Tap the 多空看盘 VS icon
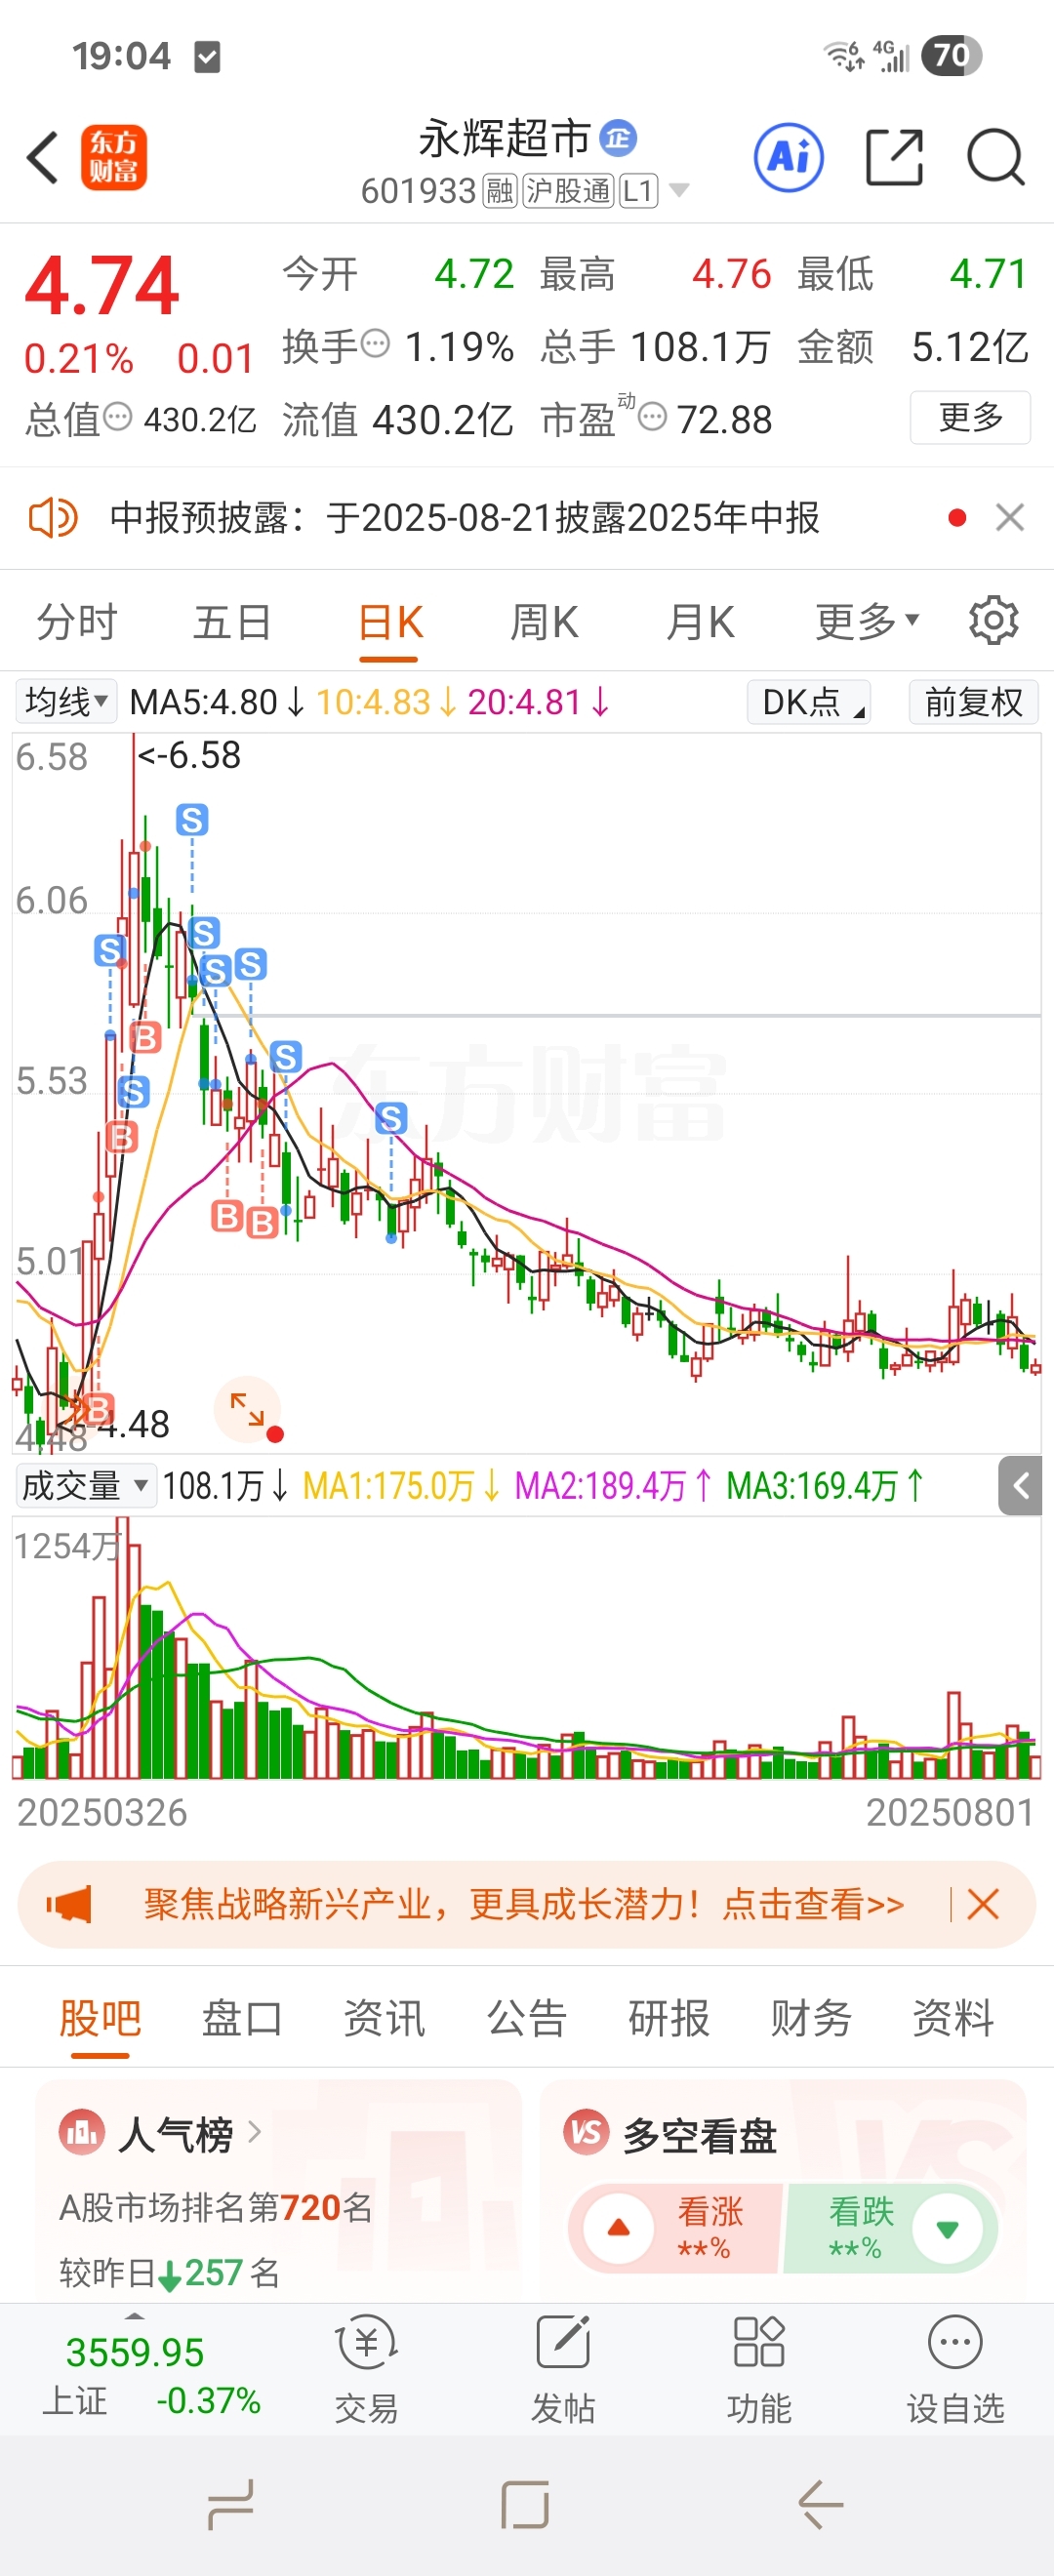The height and width of the screenshot is (2576, 1054). (x=586, y=2132)
